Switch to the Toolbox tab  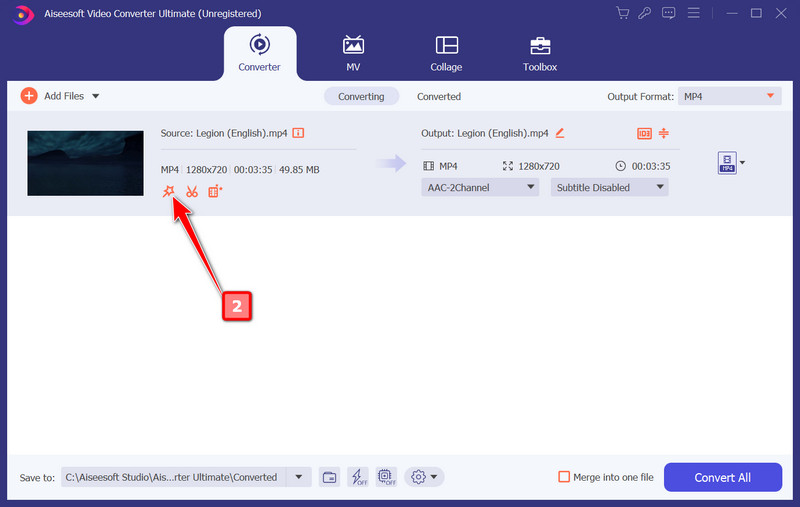[539, 54]
